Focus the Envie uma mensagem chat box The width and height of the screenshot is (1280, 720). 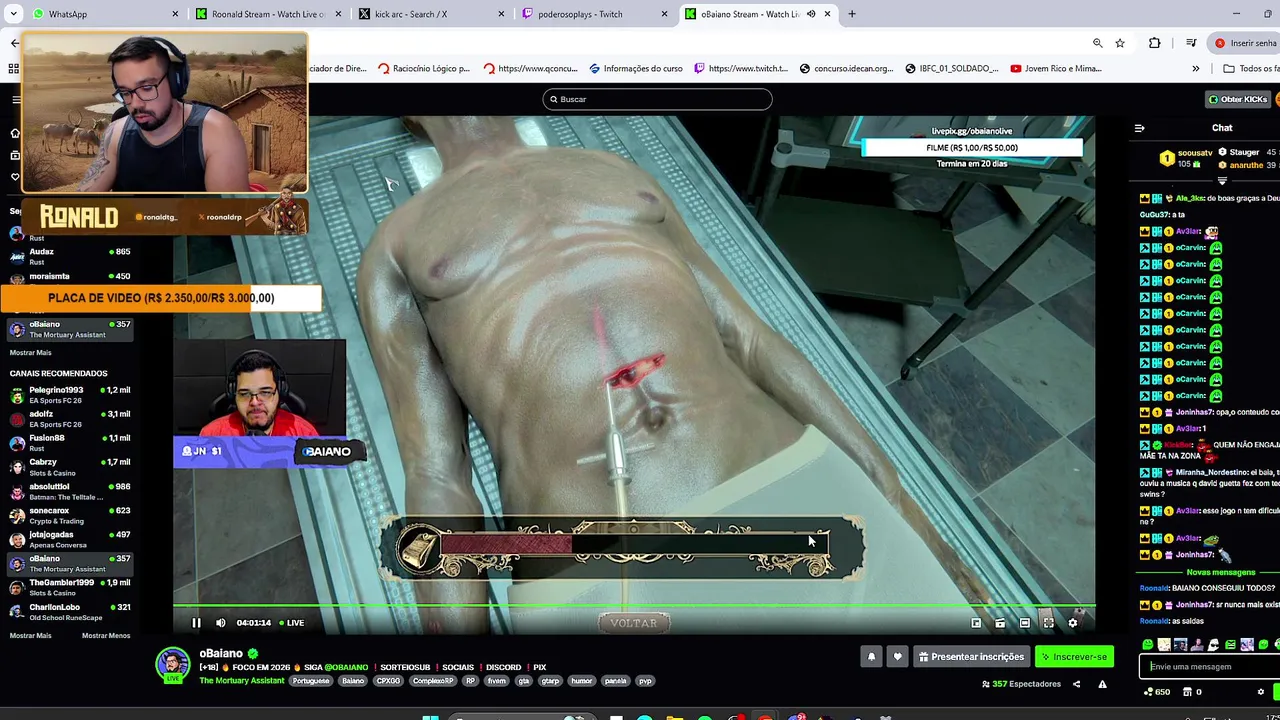[1210, 667]
